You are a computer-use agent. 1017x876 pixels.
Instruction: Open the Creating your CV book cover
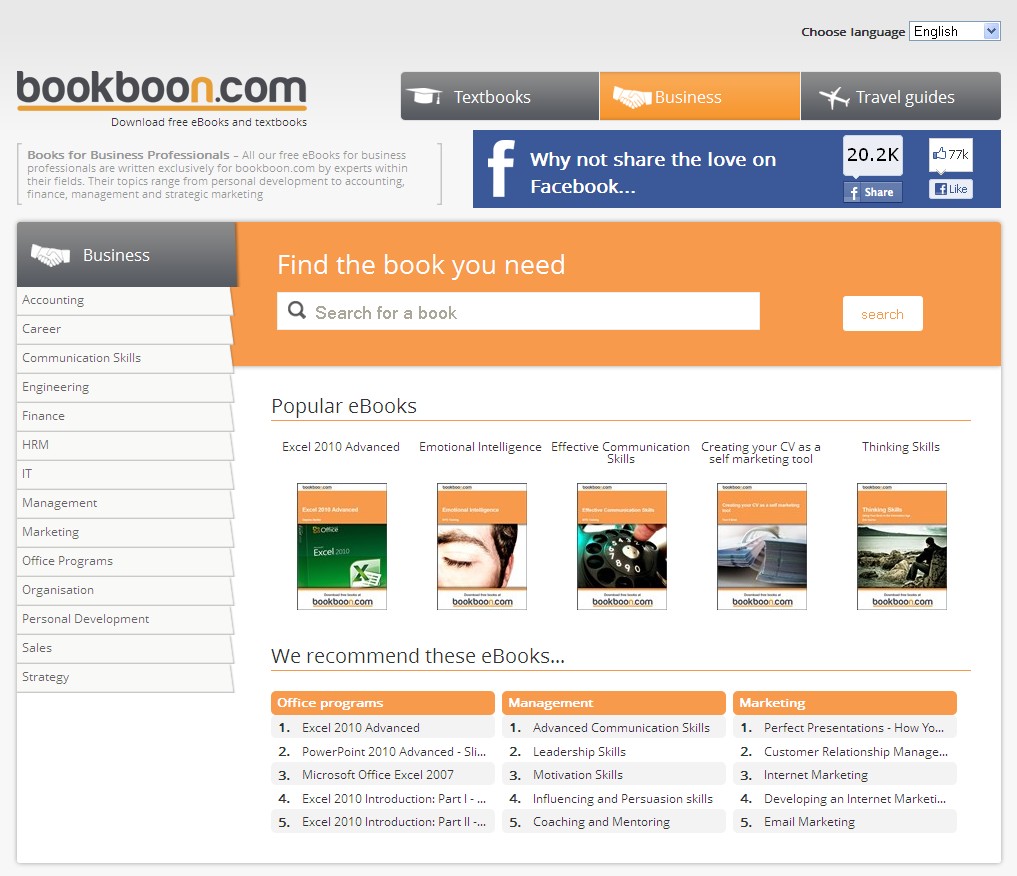762,546
